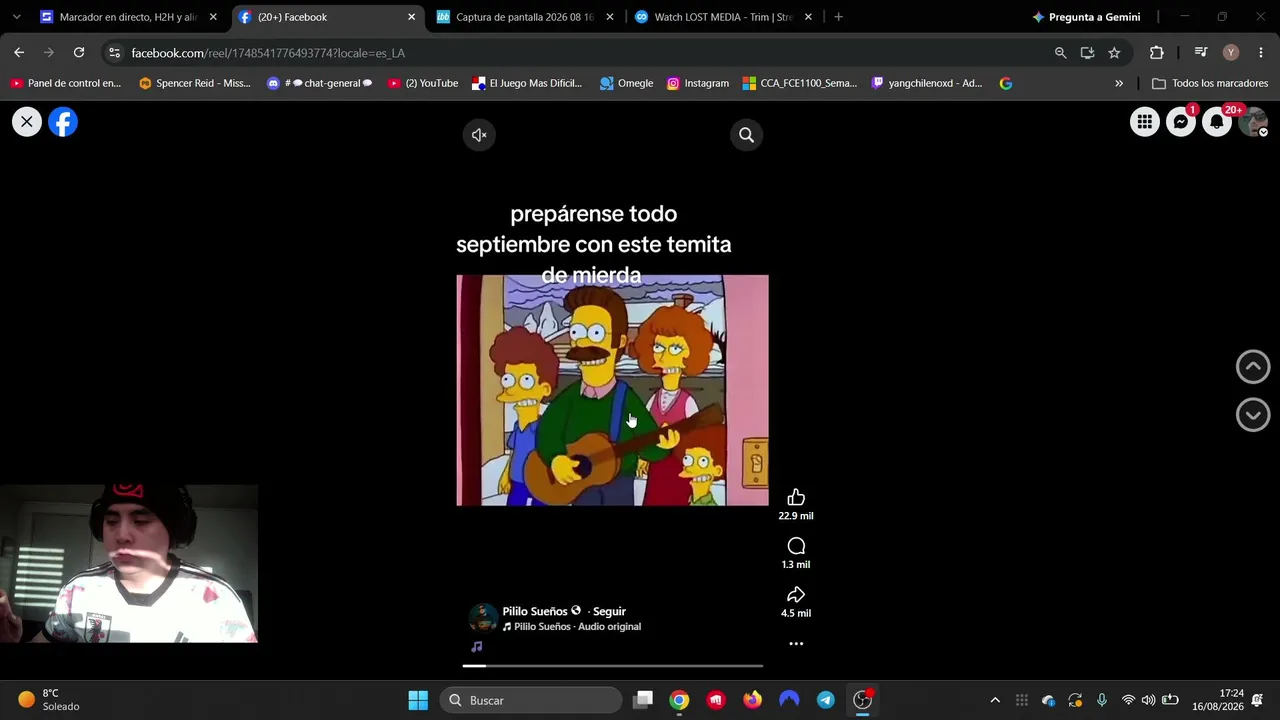1280x720 pixels.
Task: Select the (20+) Facebook tab
Action: 328,17
